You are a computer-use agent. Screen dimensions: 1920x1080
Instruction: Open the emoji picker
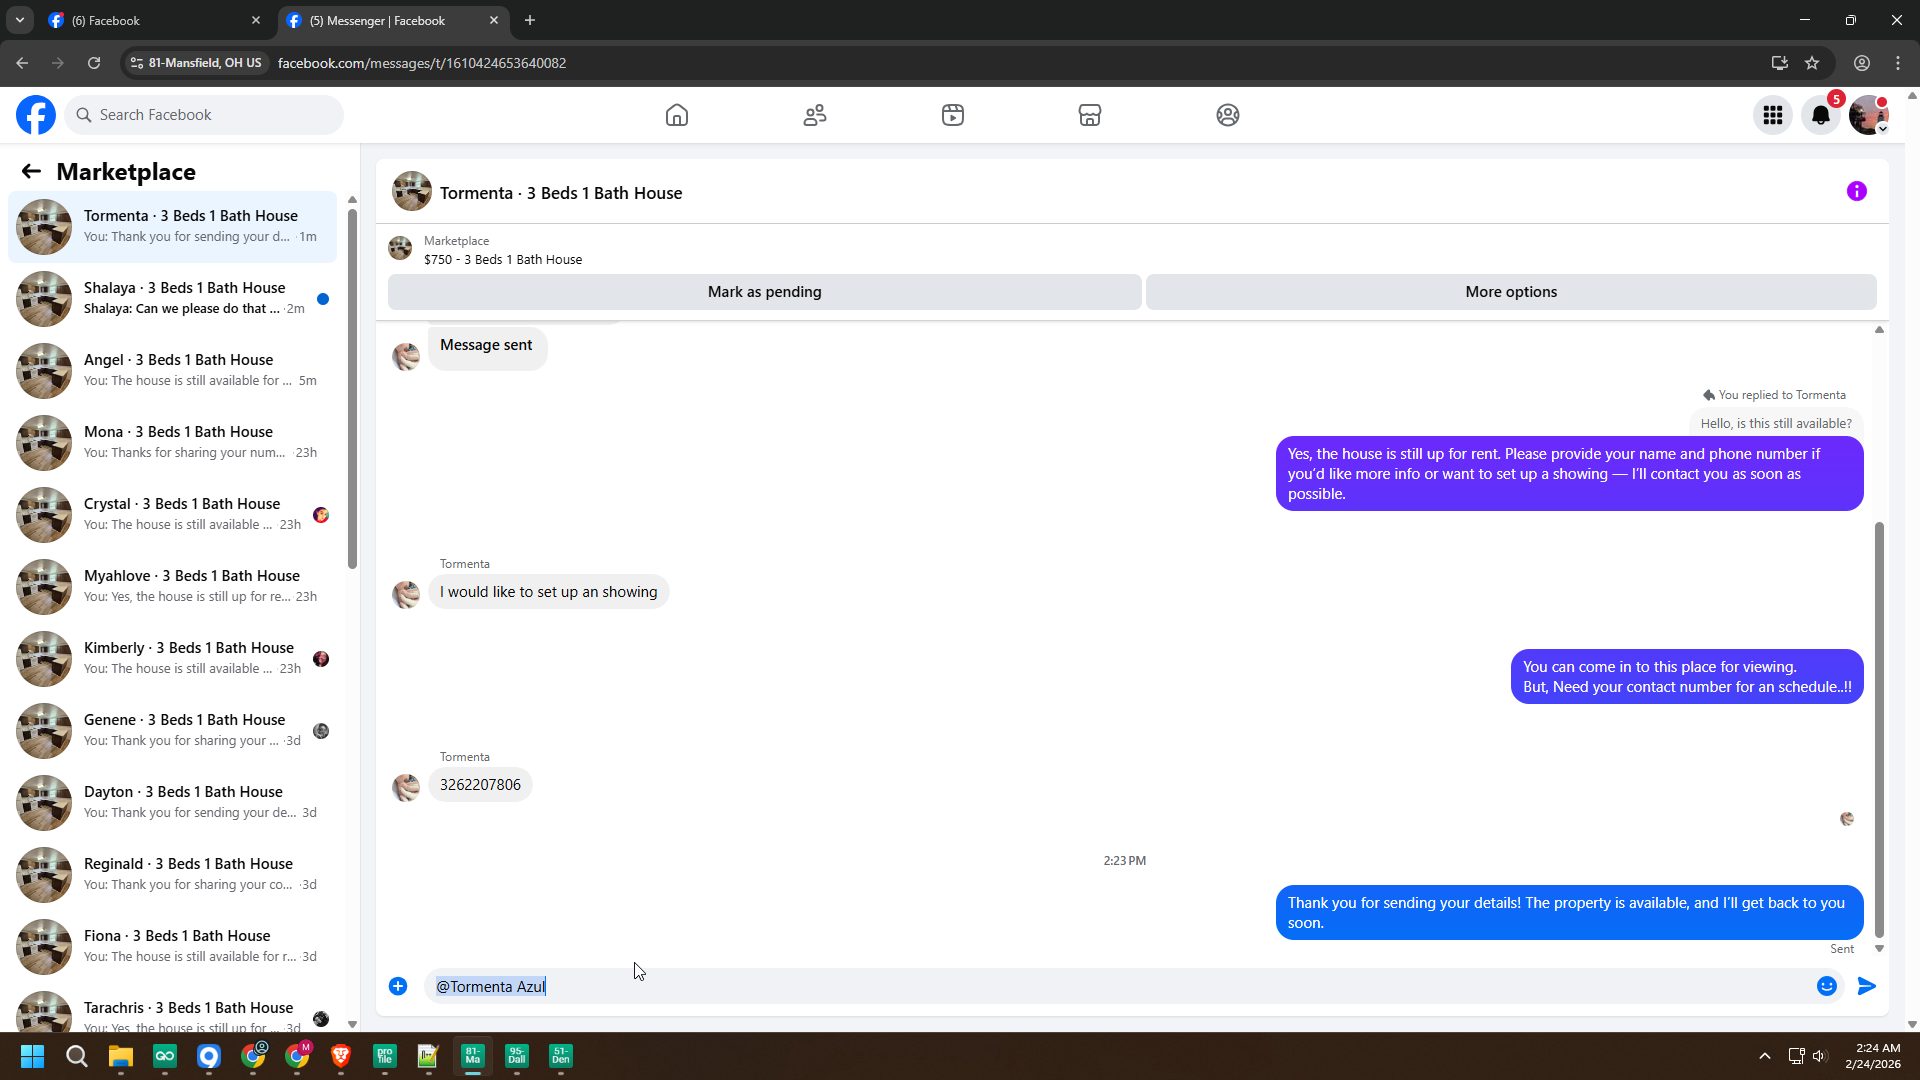(x=1826, y=986)
